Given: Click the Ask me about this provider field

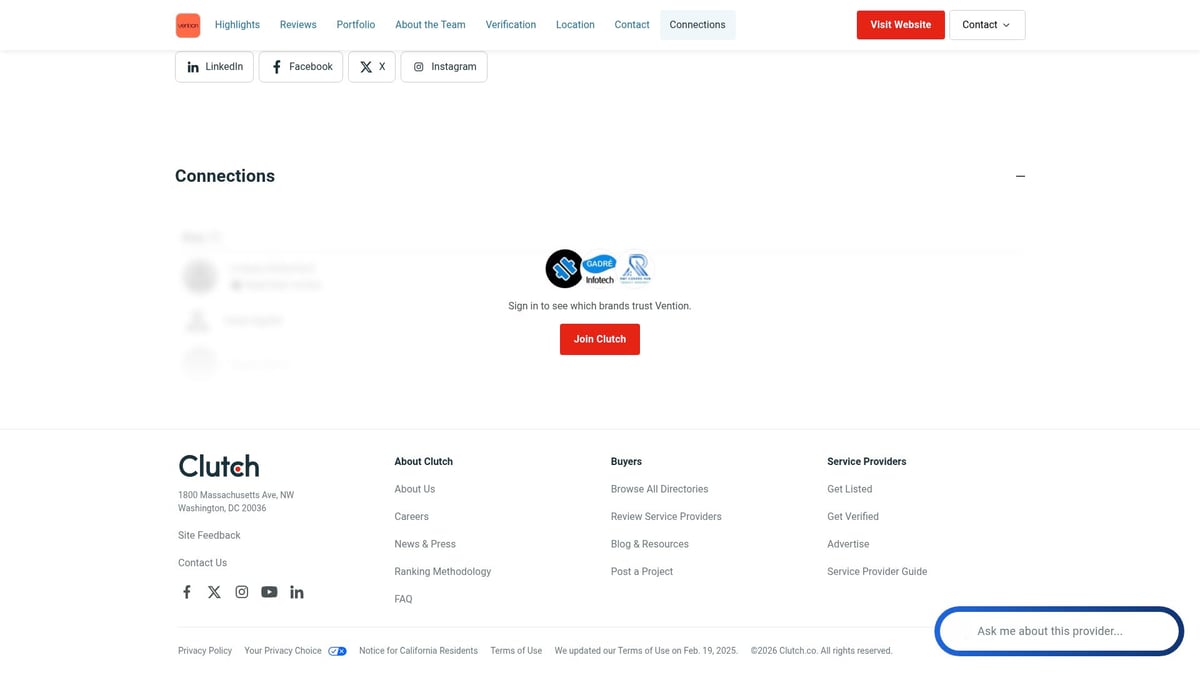Looking at the screenshot, I should point(1058,631).
